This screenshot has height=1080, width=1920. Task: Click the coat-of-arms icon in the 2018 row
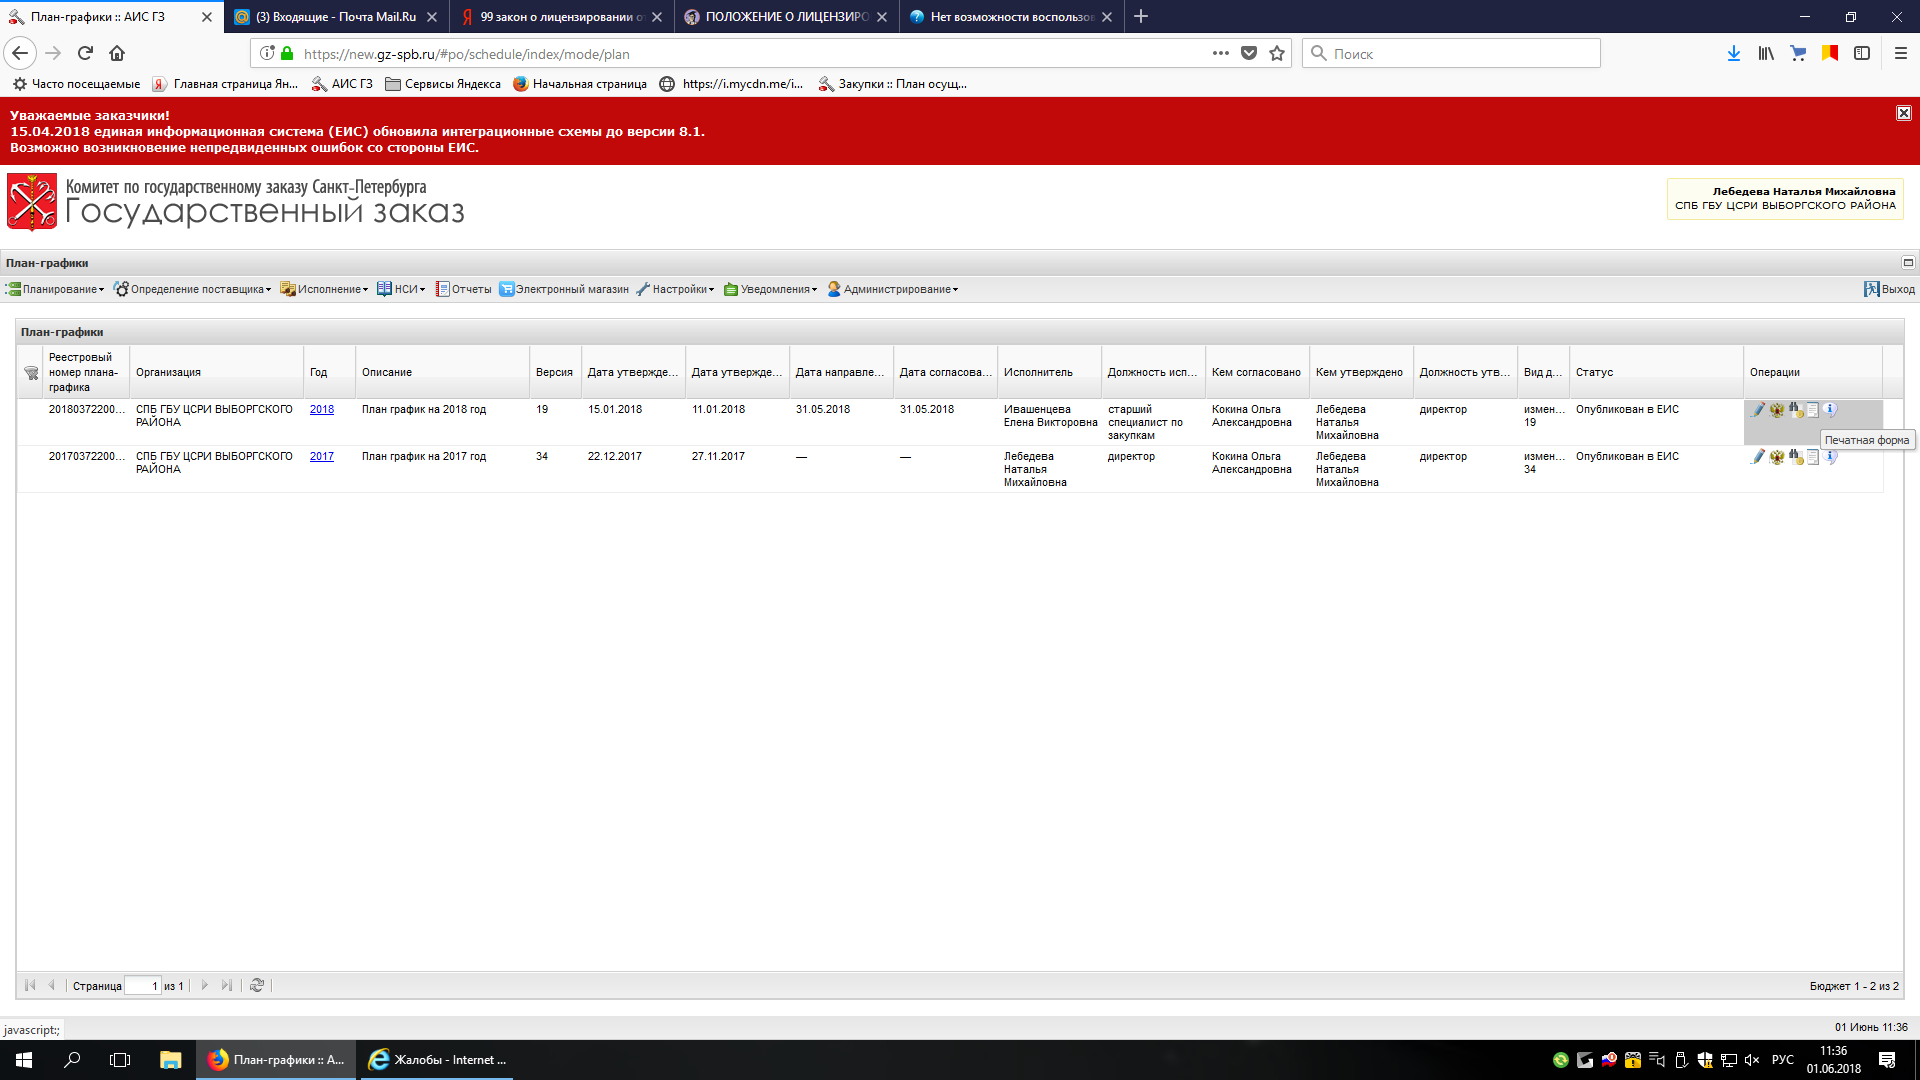1777,410
